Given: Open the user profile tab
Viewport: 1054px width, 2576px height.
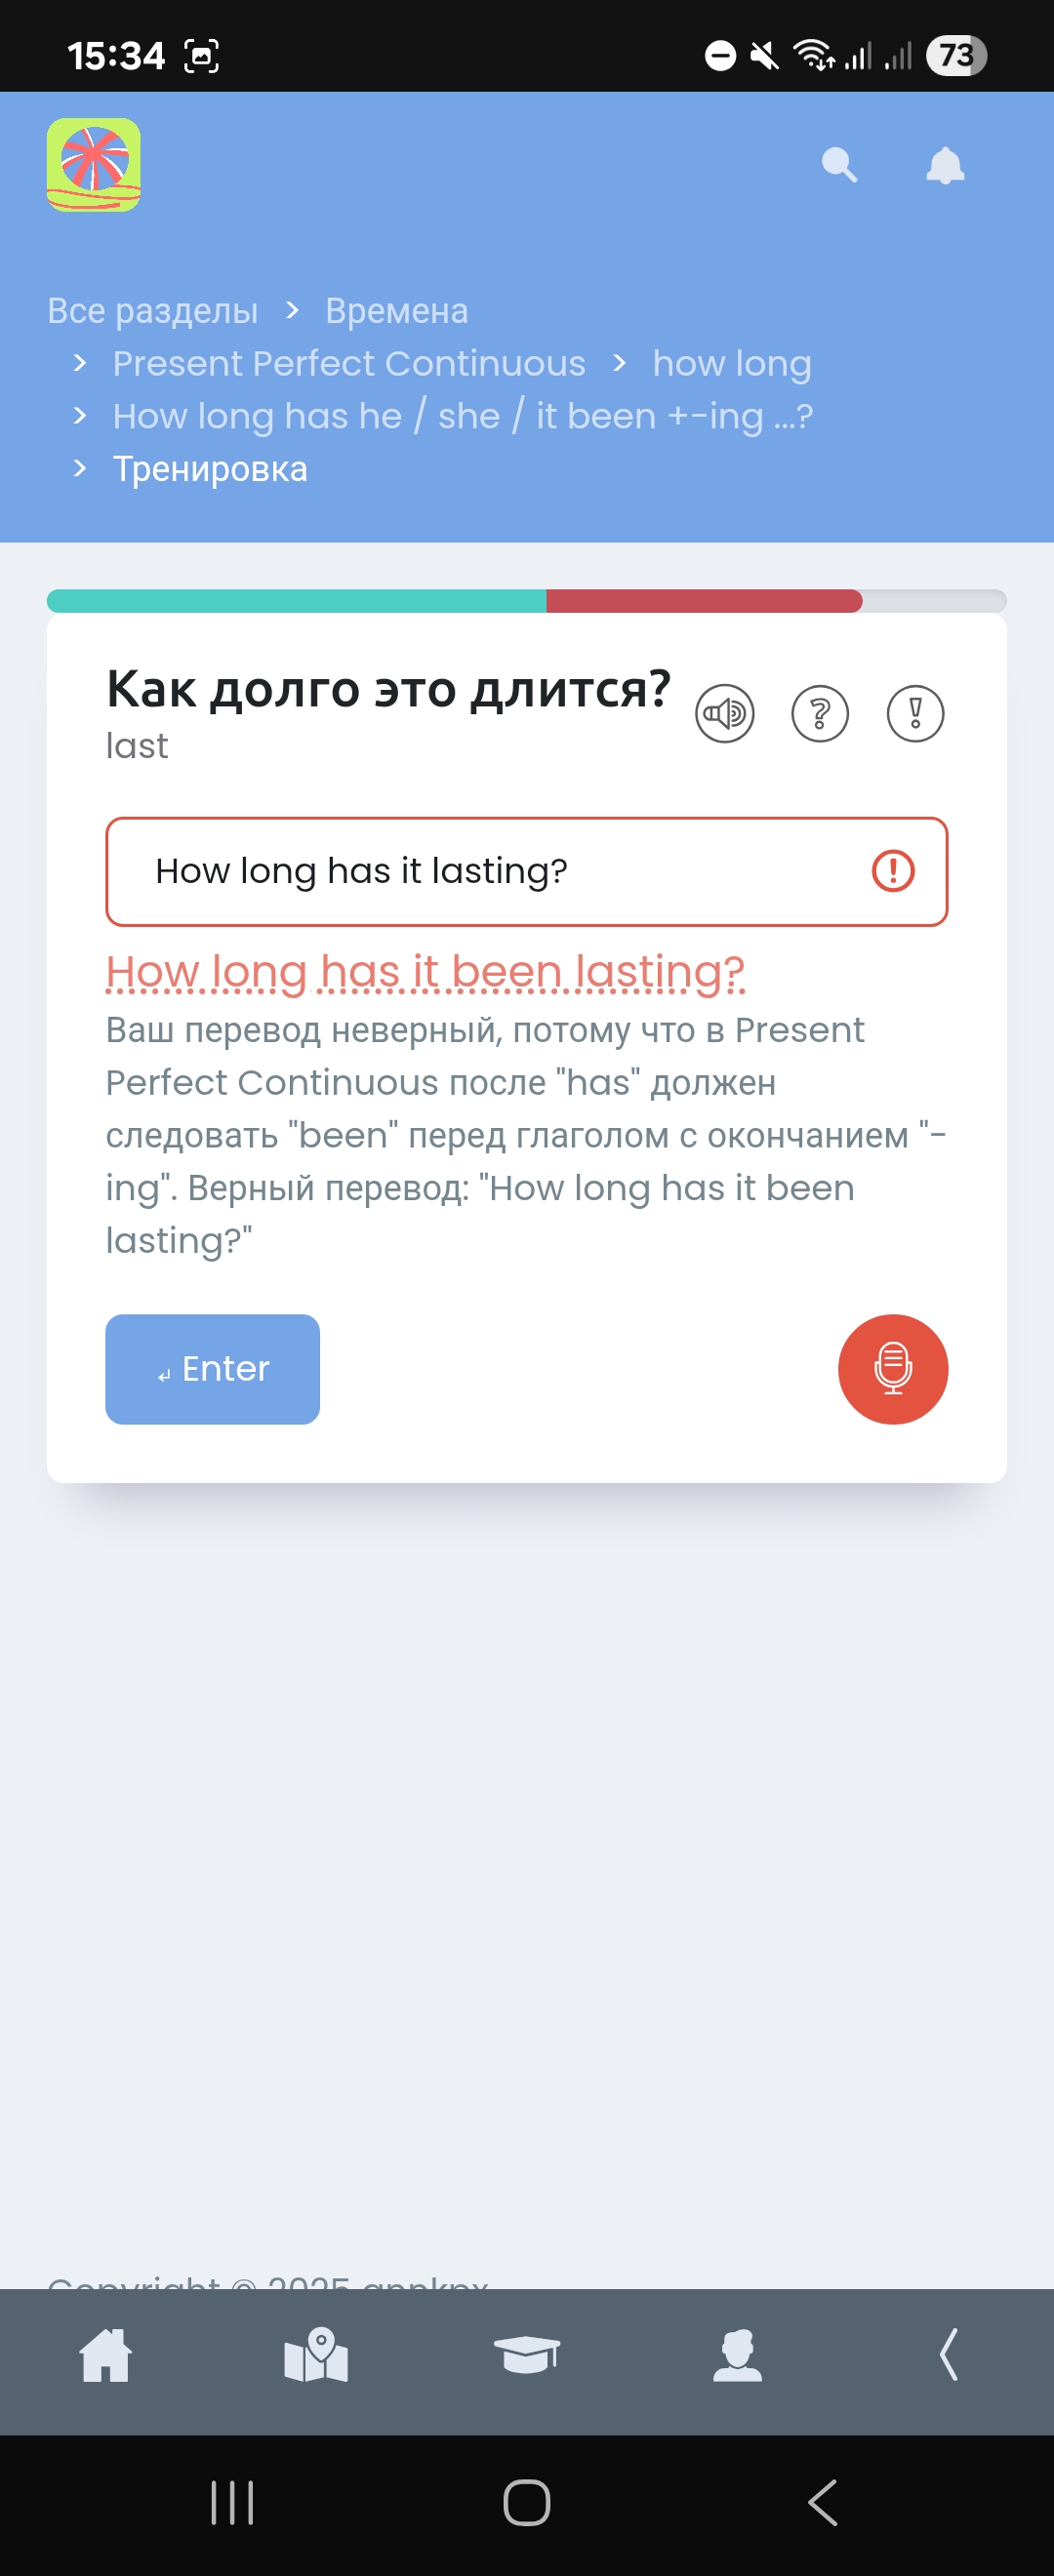Looking at the screenshot, I should pyautogui.click(x=737, y=2355).
